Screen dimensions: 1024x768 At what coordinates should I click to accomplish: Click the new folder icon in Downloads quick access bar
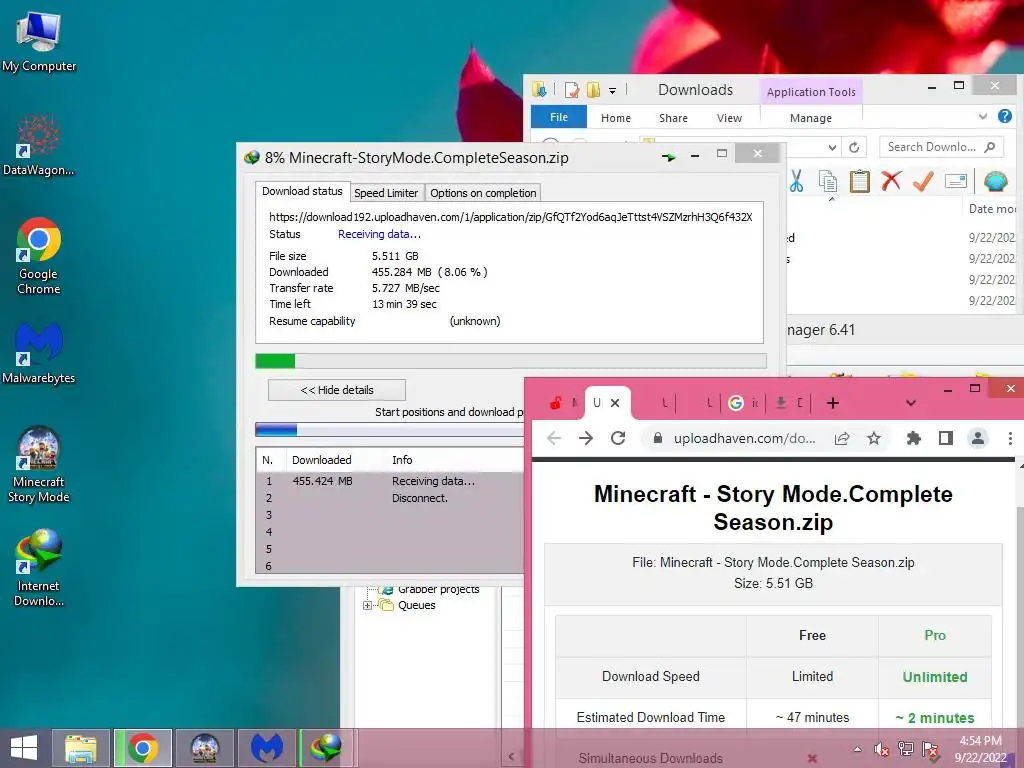click(593, 90)
